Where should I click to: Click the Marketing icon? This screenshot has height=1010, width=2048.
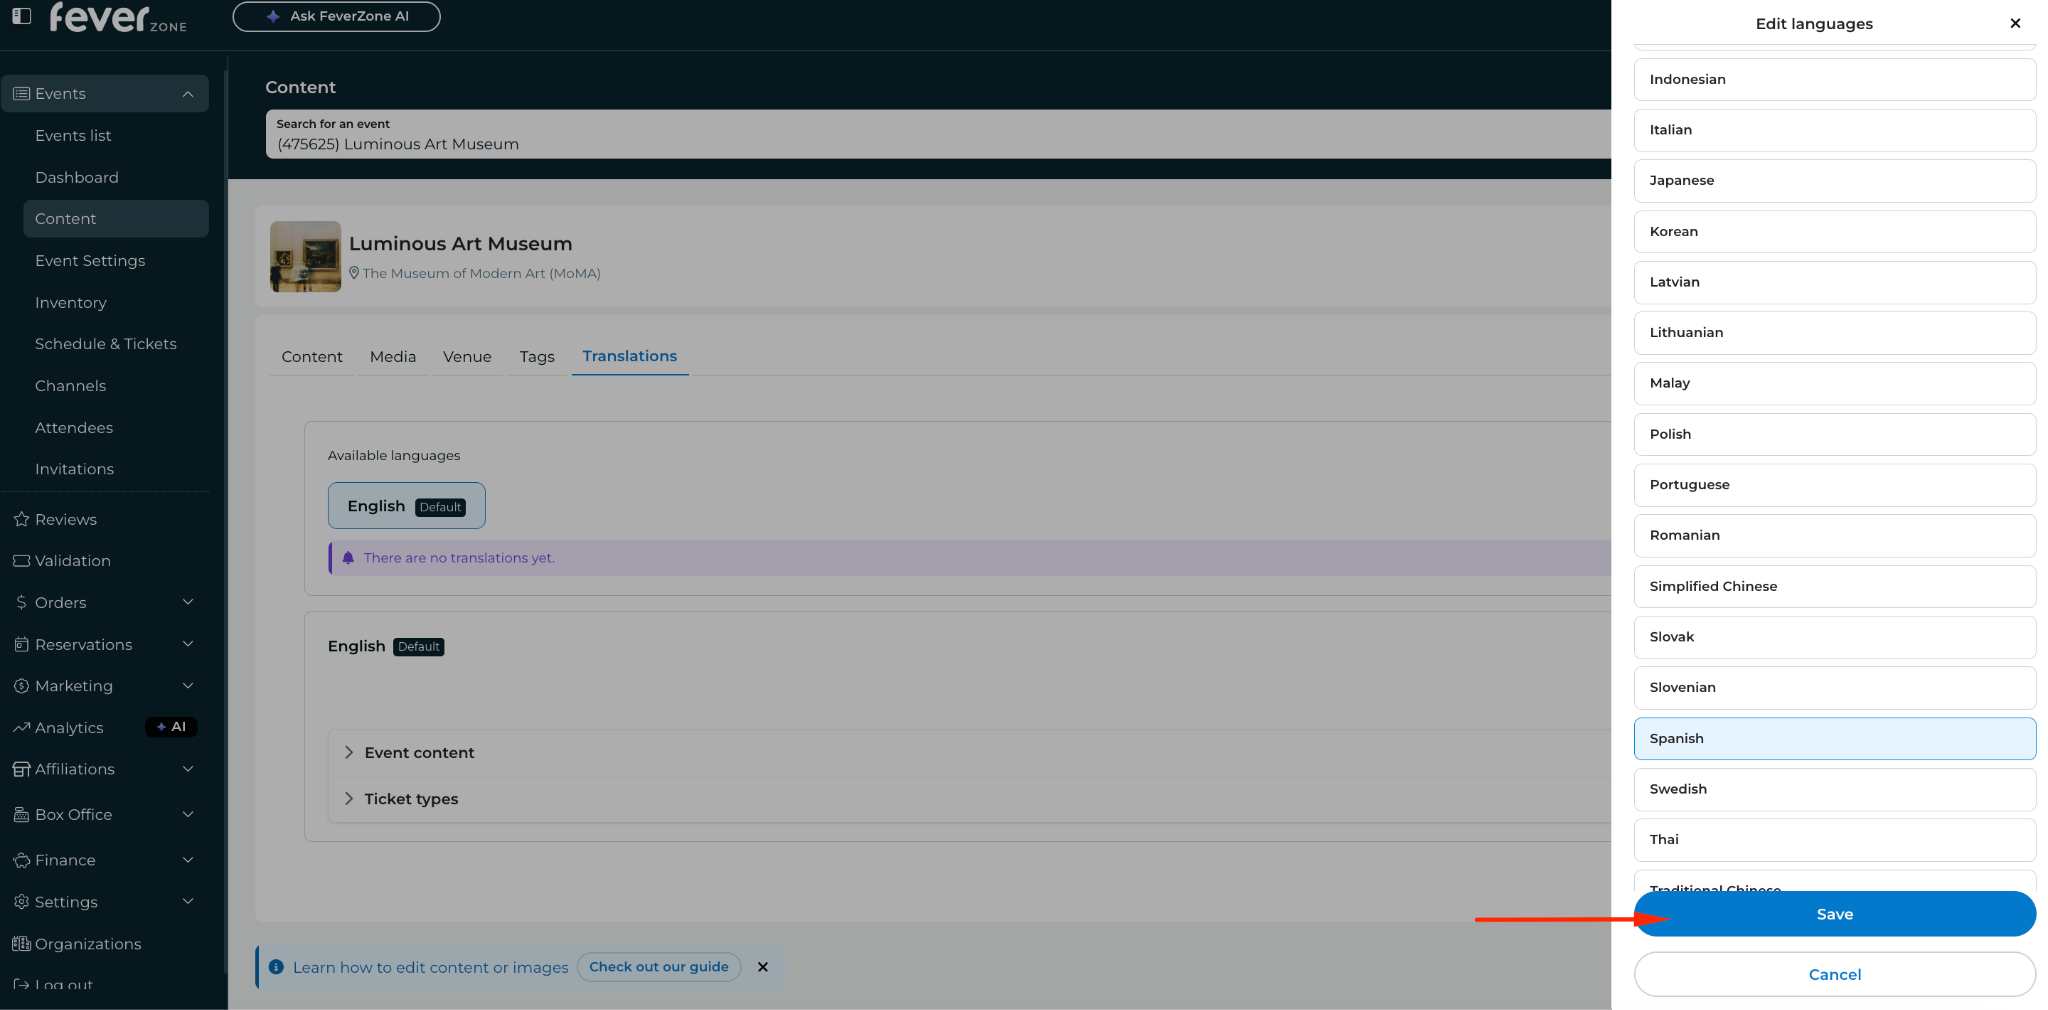21,686
